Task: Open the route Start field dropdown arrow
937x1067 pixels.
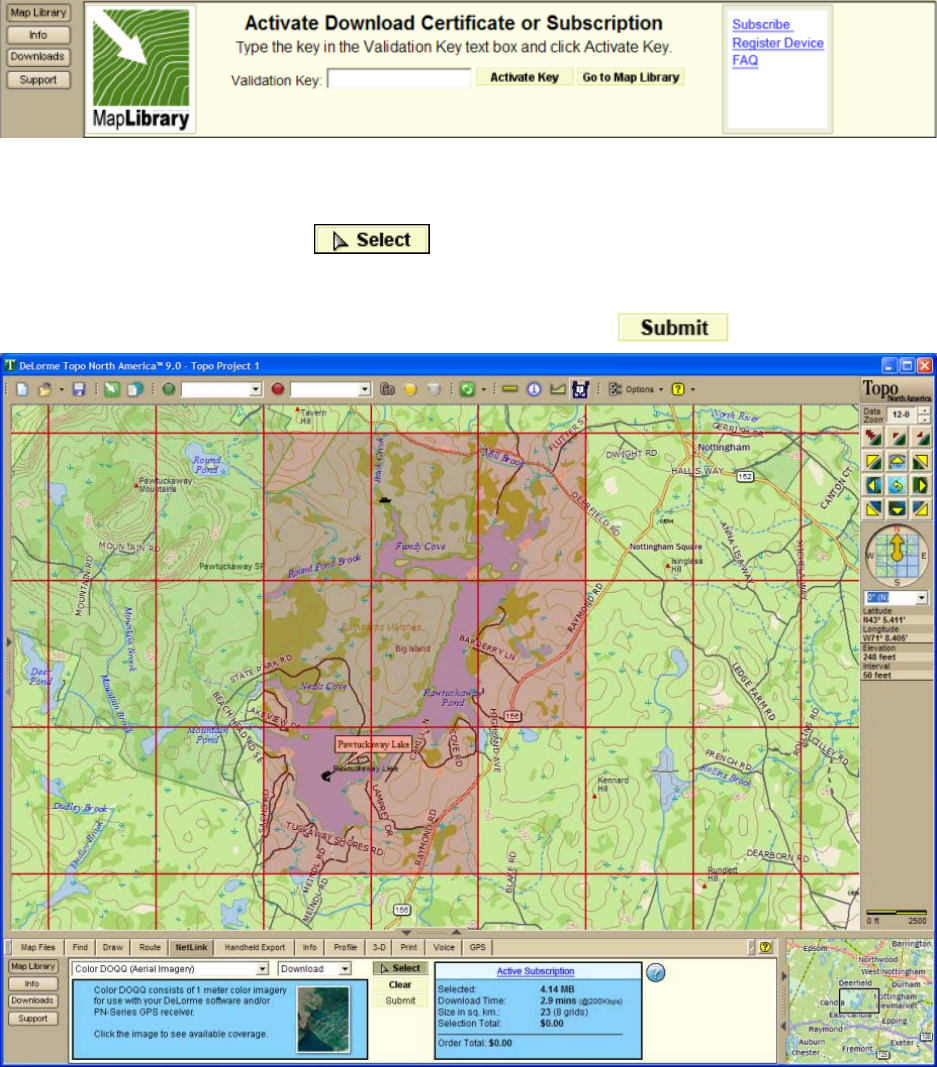Action: click(x=255, y=389)
